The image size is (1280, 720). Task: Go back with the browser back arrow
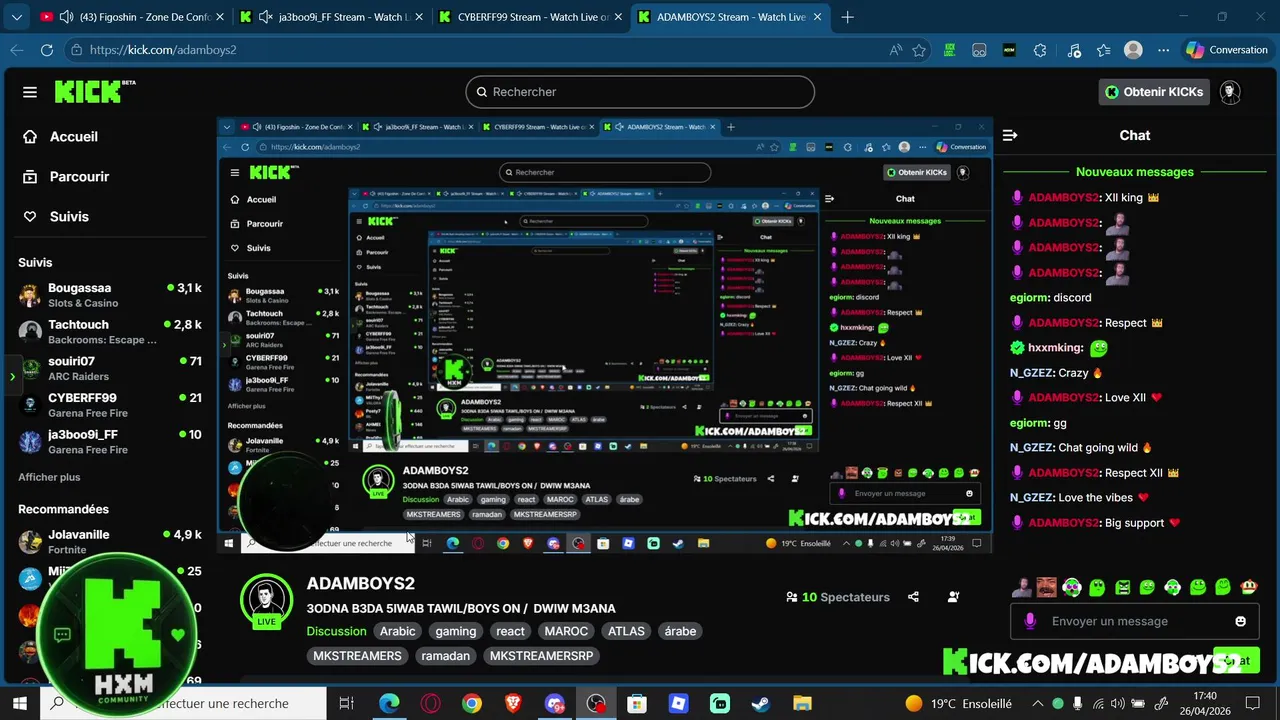click(x=17, y=50)
